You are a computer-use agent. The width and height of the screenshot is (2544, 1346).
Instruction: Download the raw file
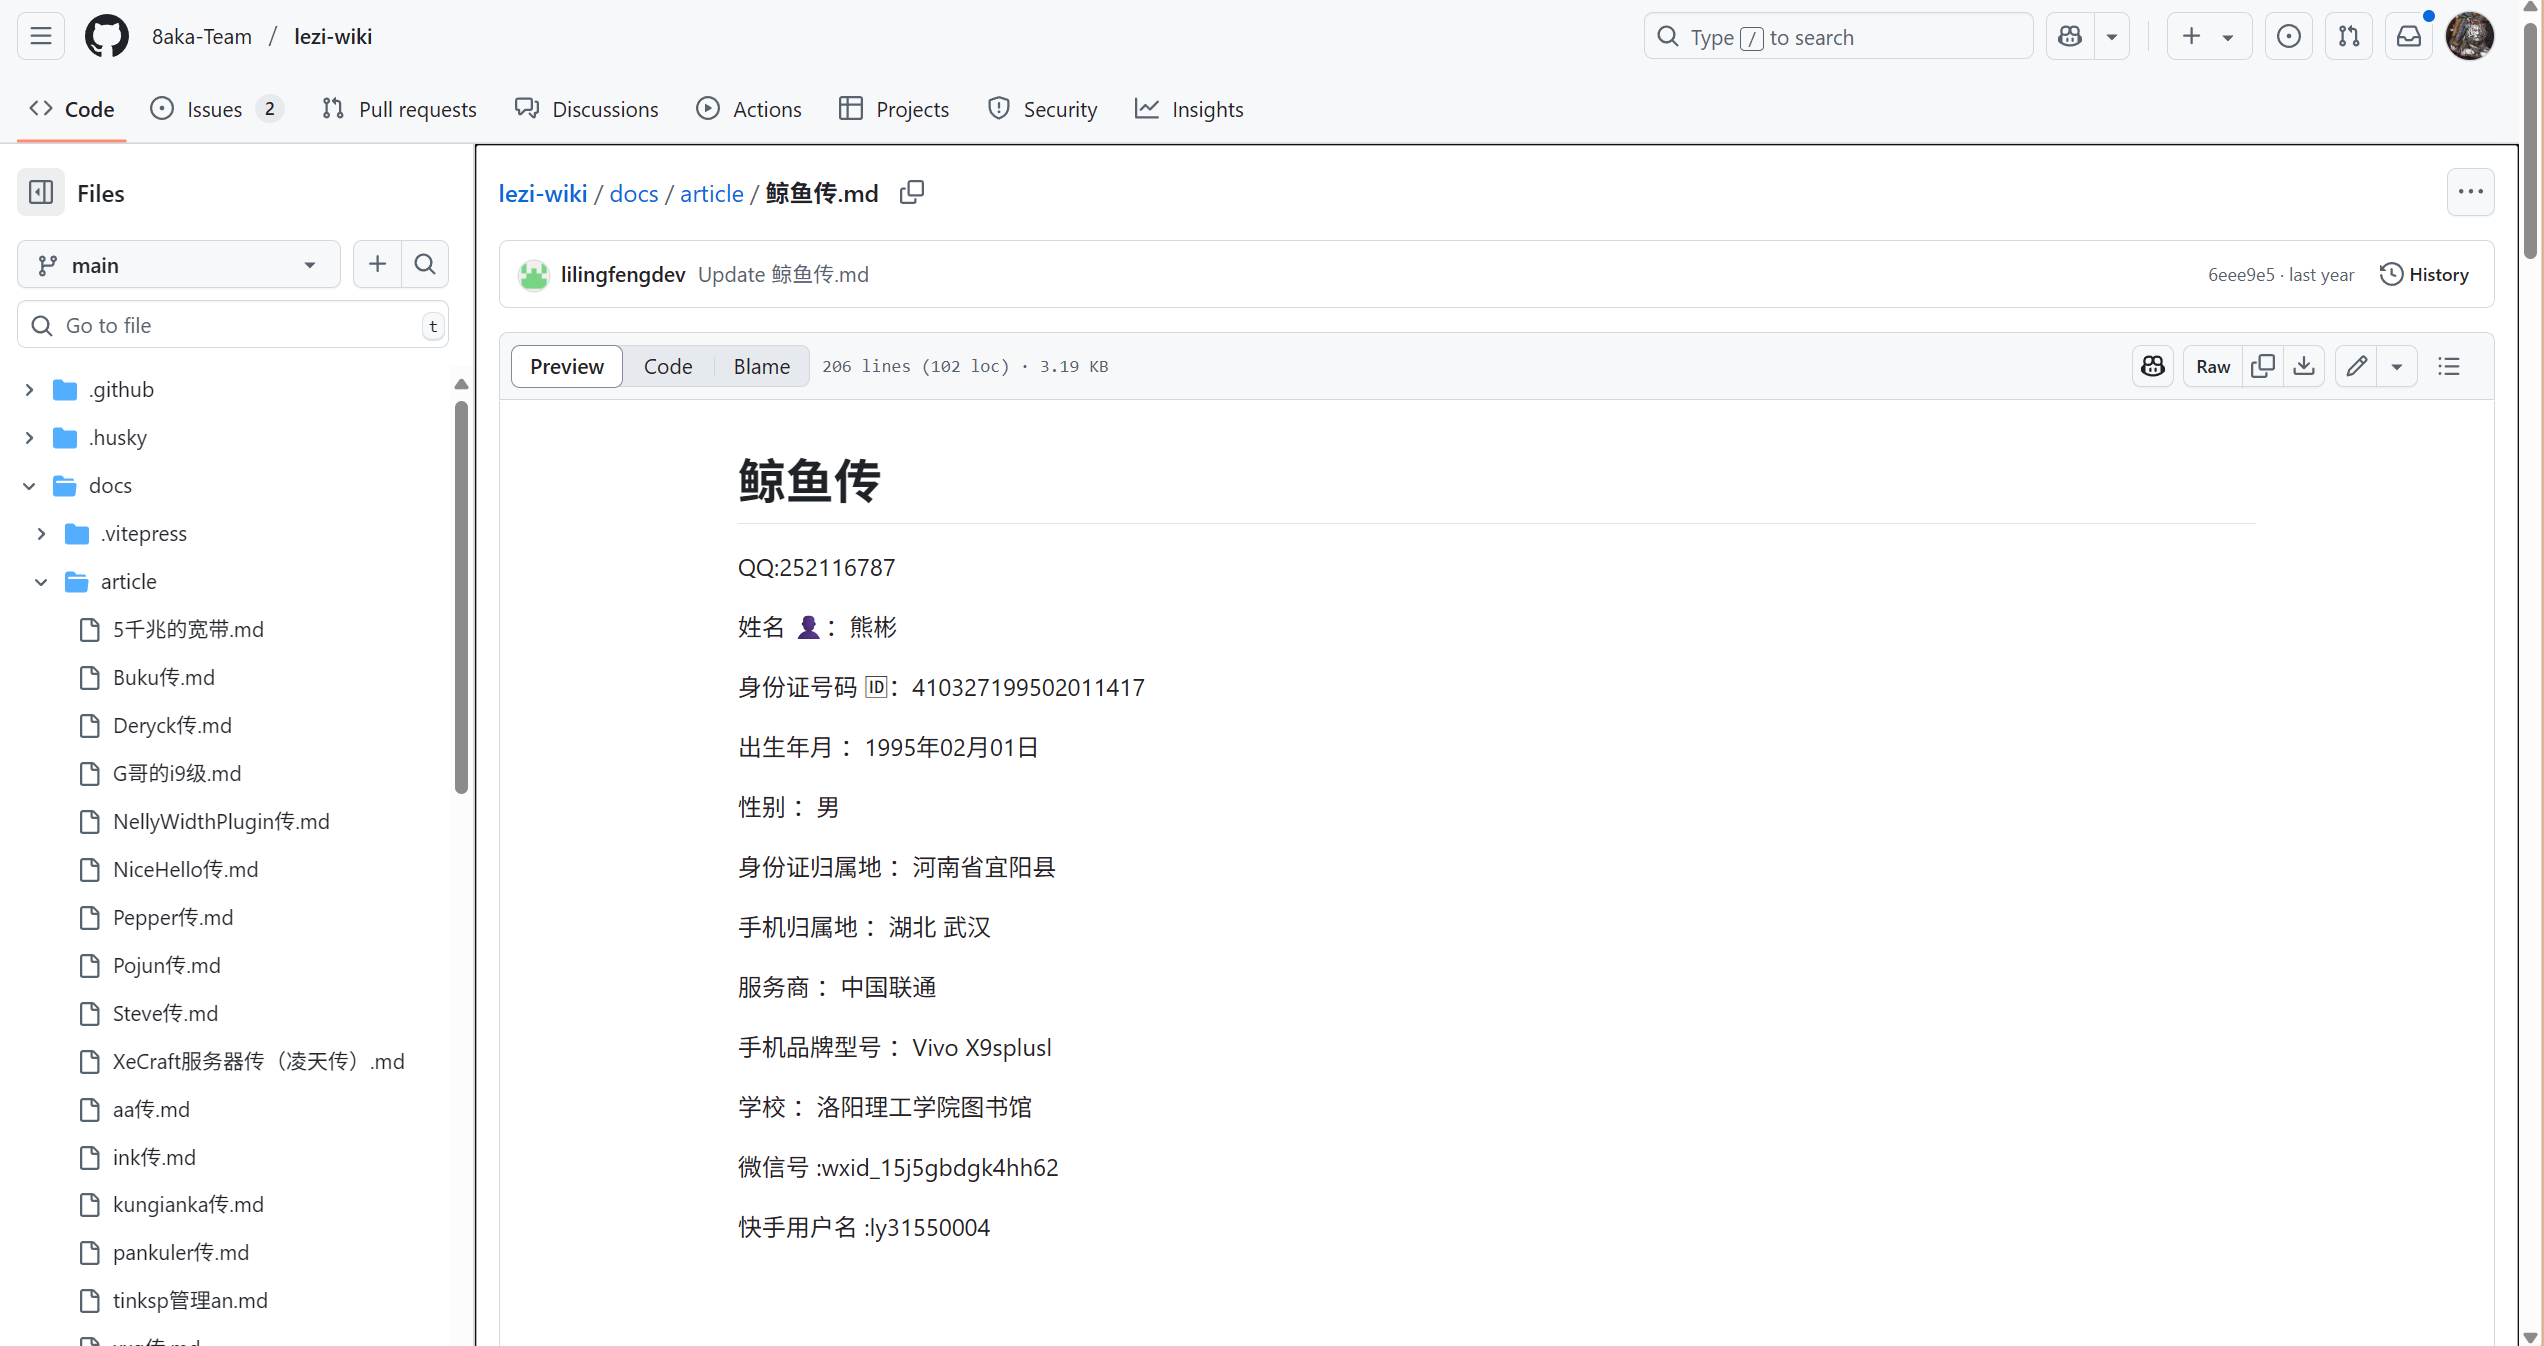click(2304, 366)
